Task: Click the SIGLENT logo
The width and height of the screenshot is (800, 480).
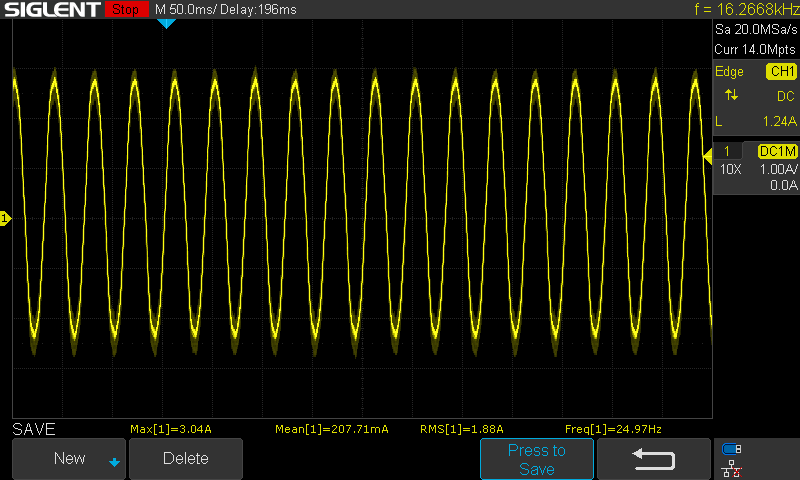Action: click(x=52, y=9)
